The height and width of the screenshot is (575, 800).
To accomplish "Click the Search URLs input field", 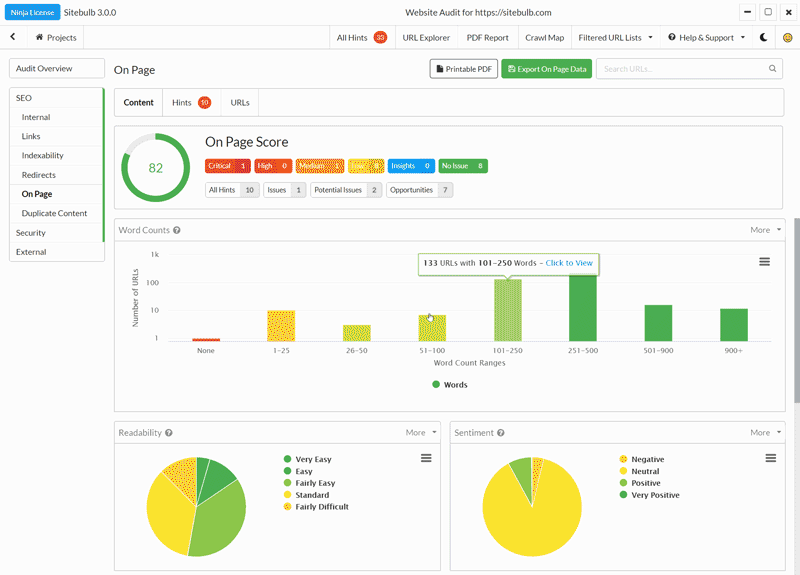I will click(682, 69).
